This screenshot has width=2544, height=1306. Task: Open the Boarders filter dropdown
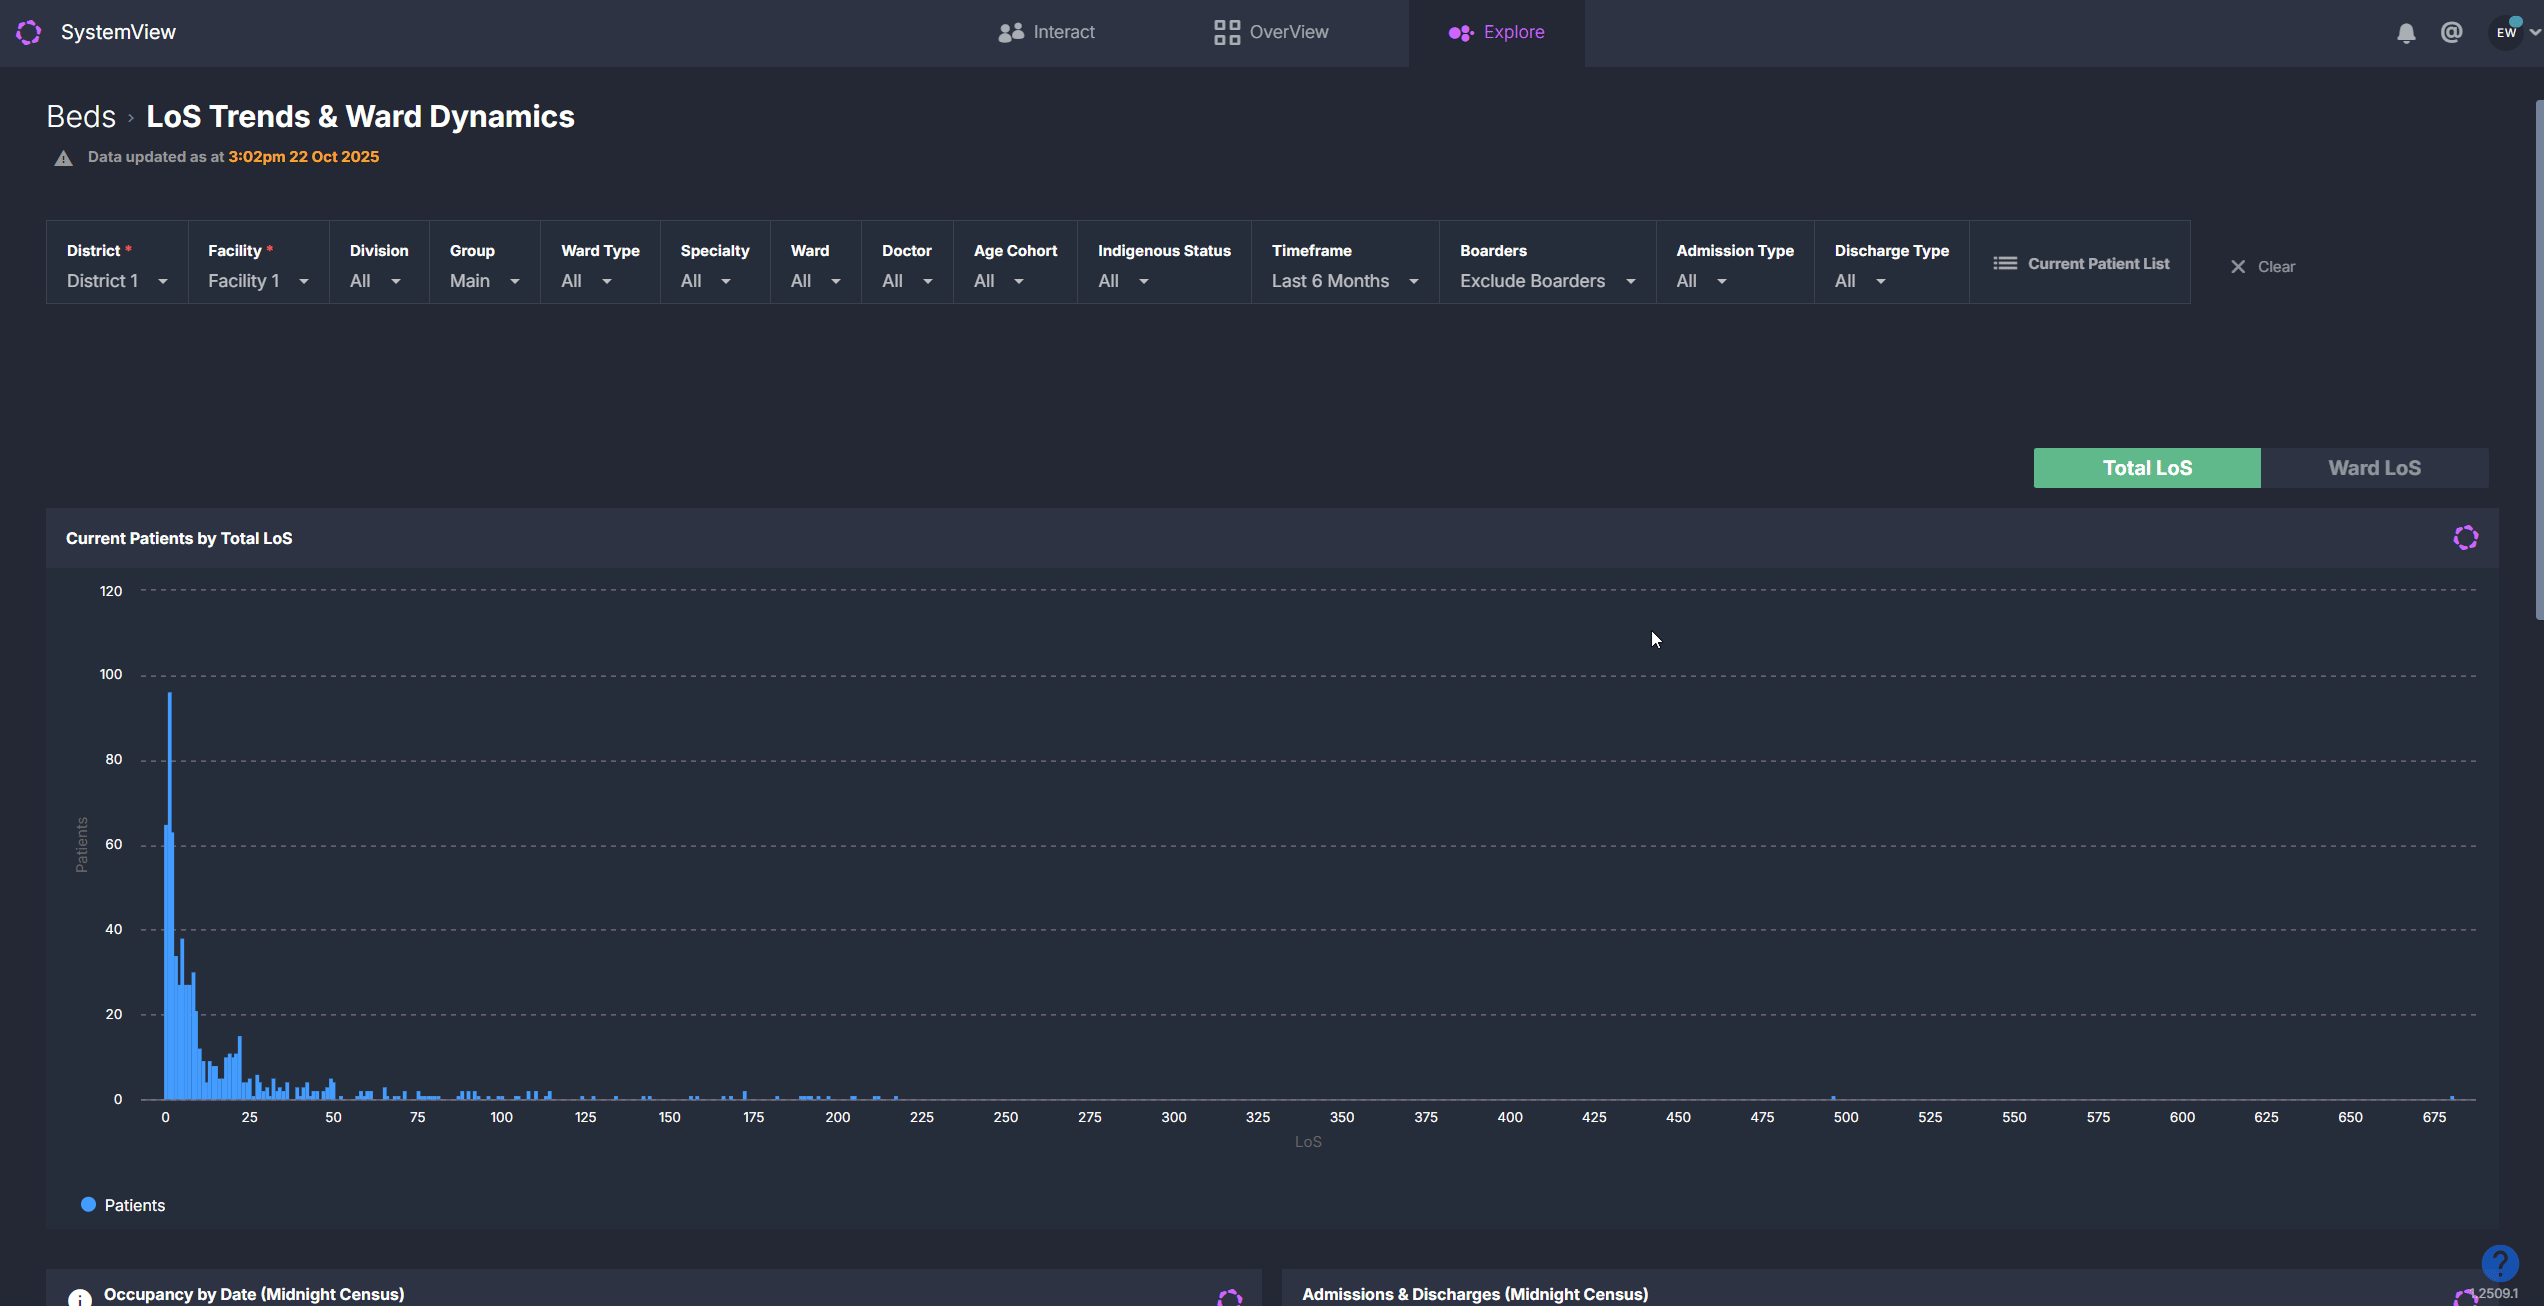coord(1546,281)
